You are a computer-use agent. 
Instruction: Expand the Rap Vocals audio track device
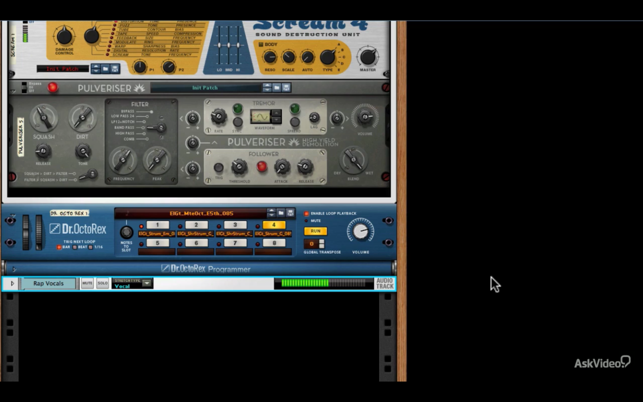(12, 283)
